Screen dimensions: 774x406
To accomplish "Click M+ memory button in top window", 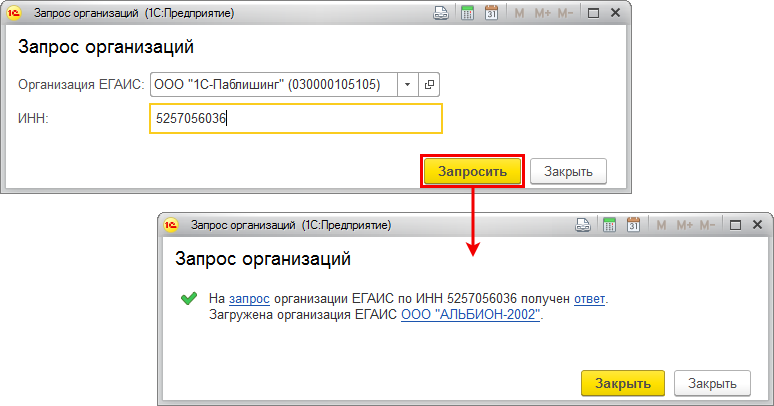I will [x=542, y=13].
